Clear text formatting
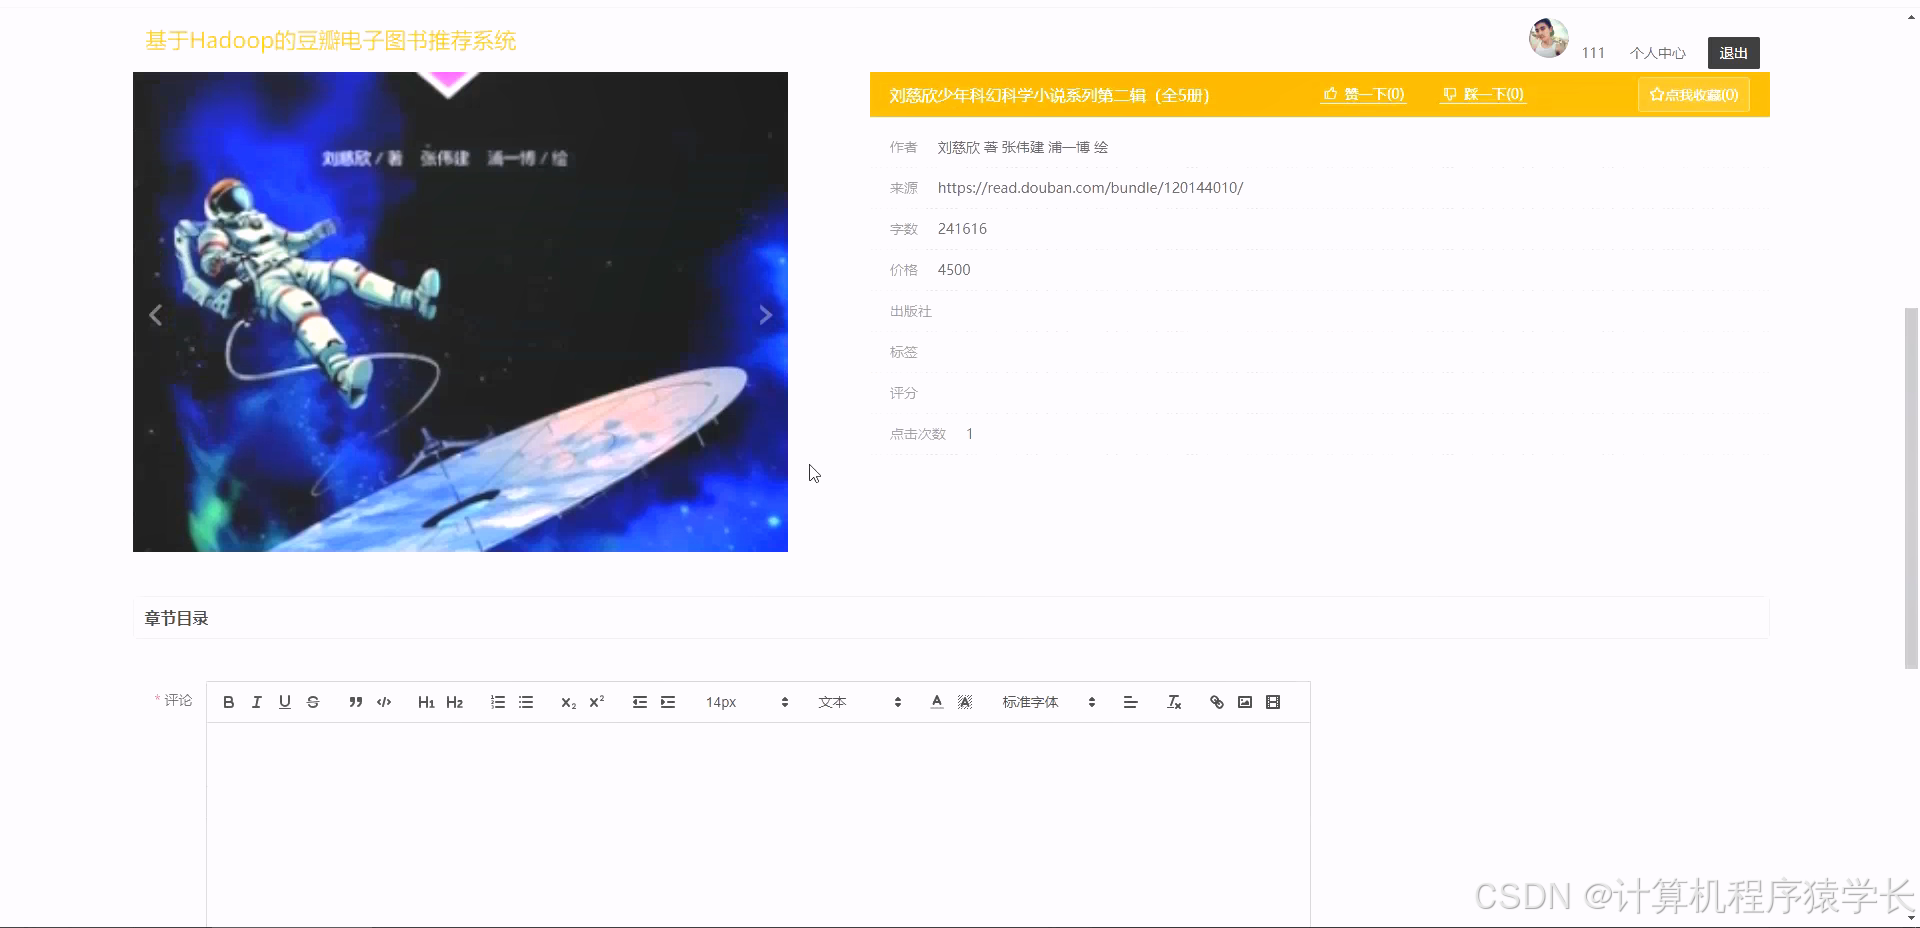The width and height of the screenshot is (1920, 928). pyautogui.click(x=1174, y=702)
